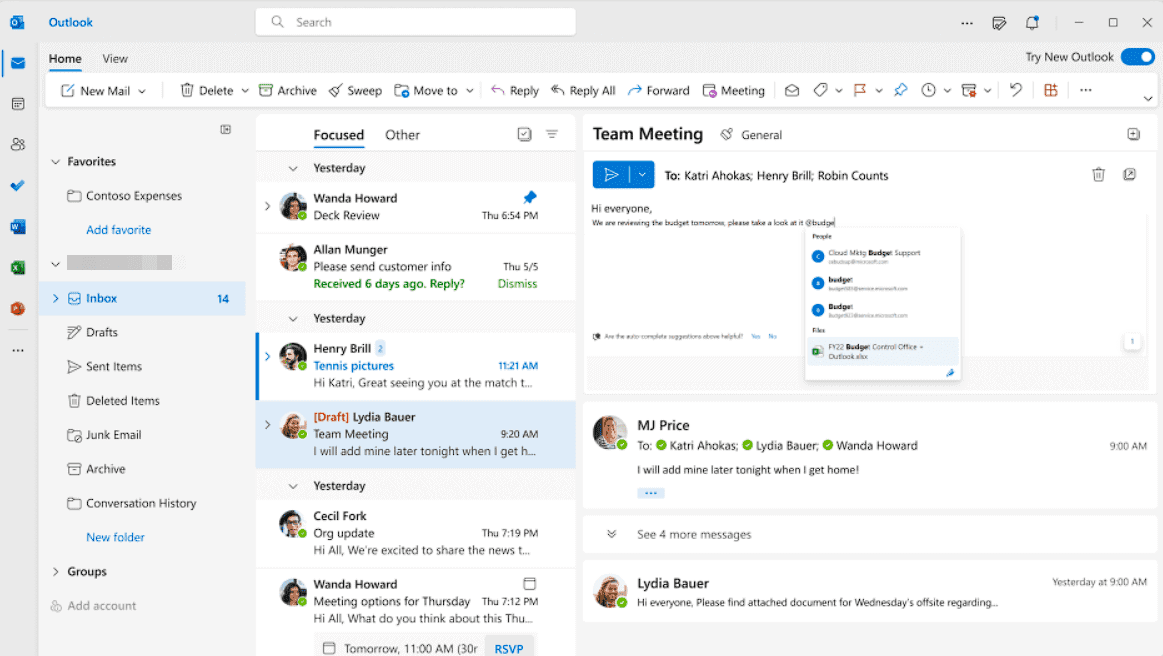
Task: Open the filter menu in message list
Action: click(552, 134)
